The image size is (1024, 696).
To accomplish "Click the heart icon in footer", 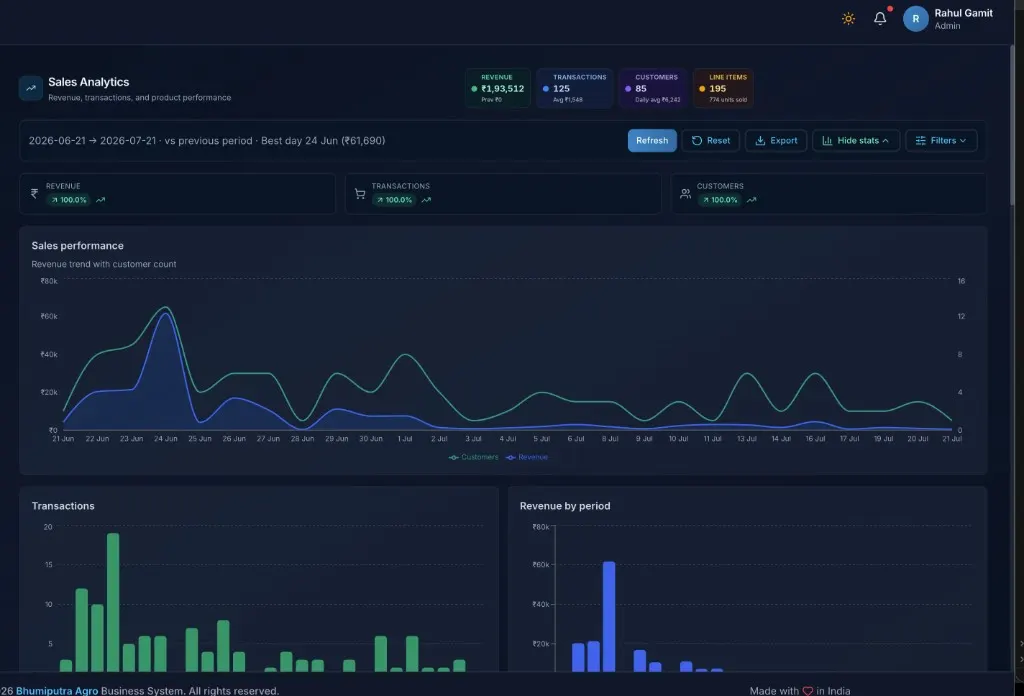I will coord(808,691).
